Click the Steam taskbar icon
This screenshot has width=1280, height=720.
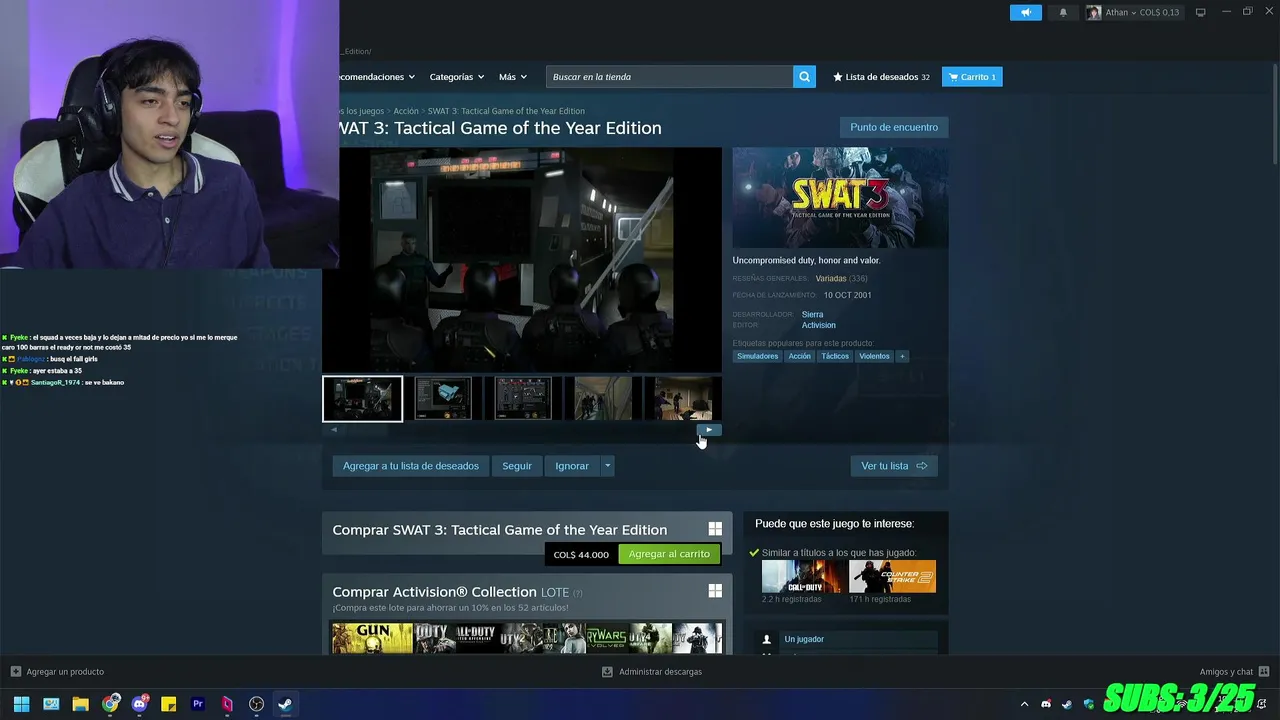285,704
